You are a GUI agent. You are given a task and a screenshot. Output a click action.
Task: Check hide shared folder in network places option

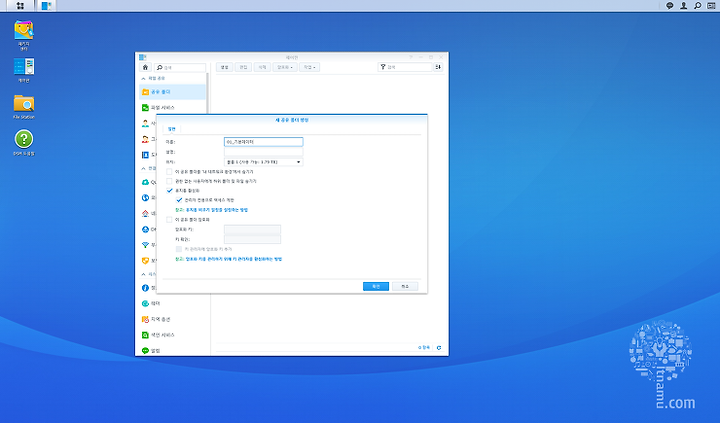169,172
